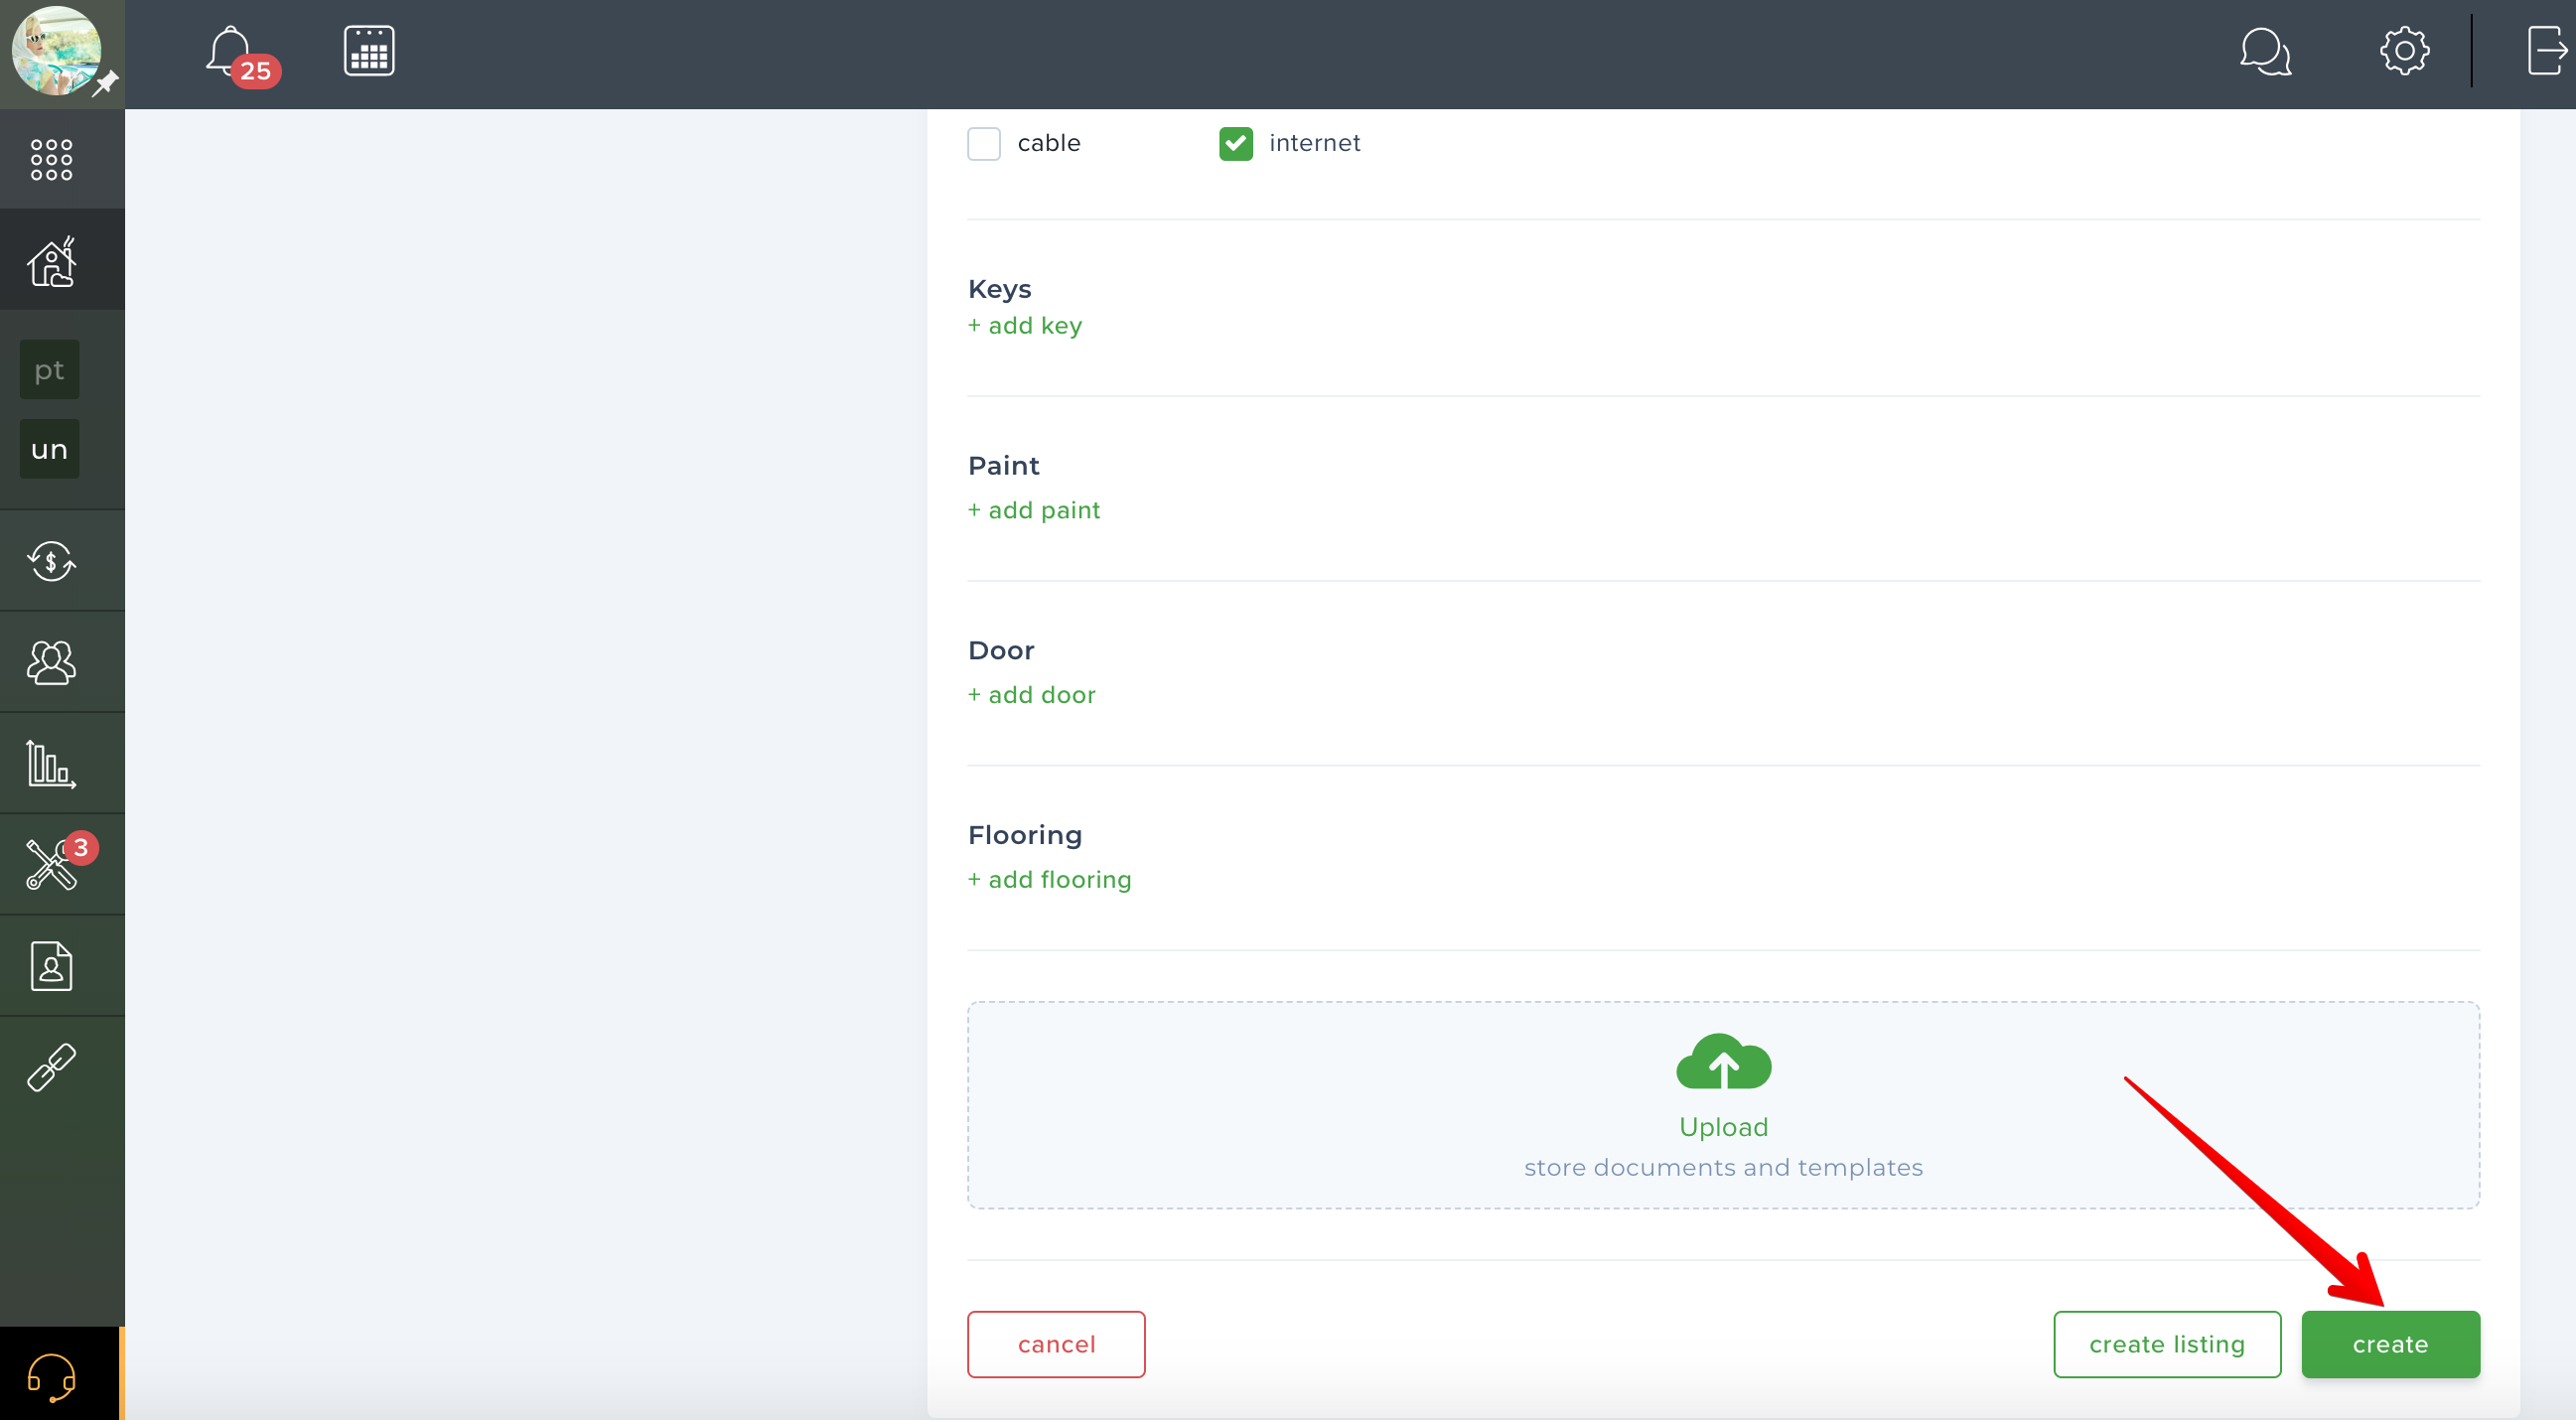This screenshot has width=2576, height=1420.
Task: Open the apps grid menu icon
Action: coord(51,160)
